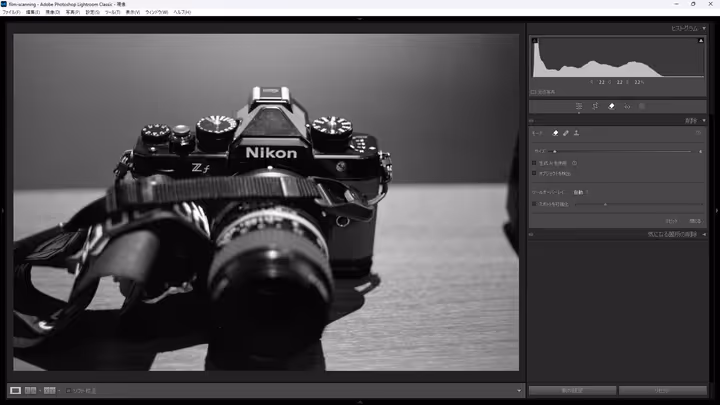Choose the Heal mode bandage icon

coord(566,132)
